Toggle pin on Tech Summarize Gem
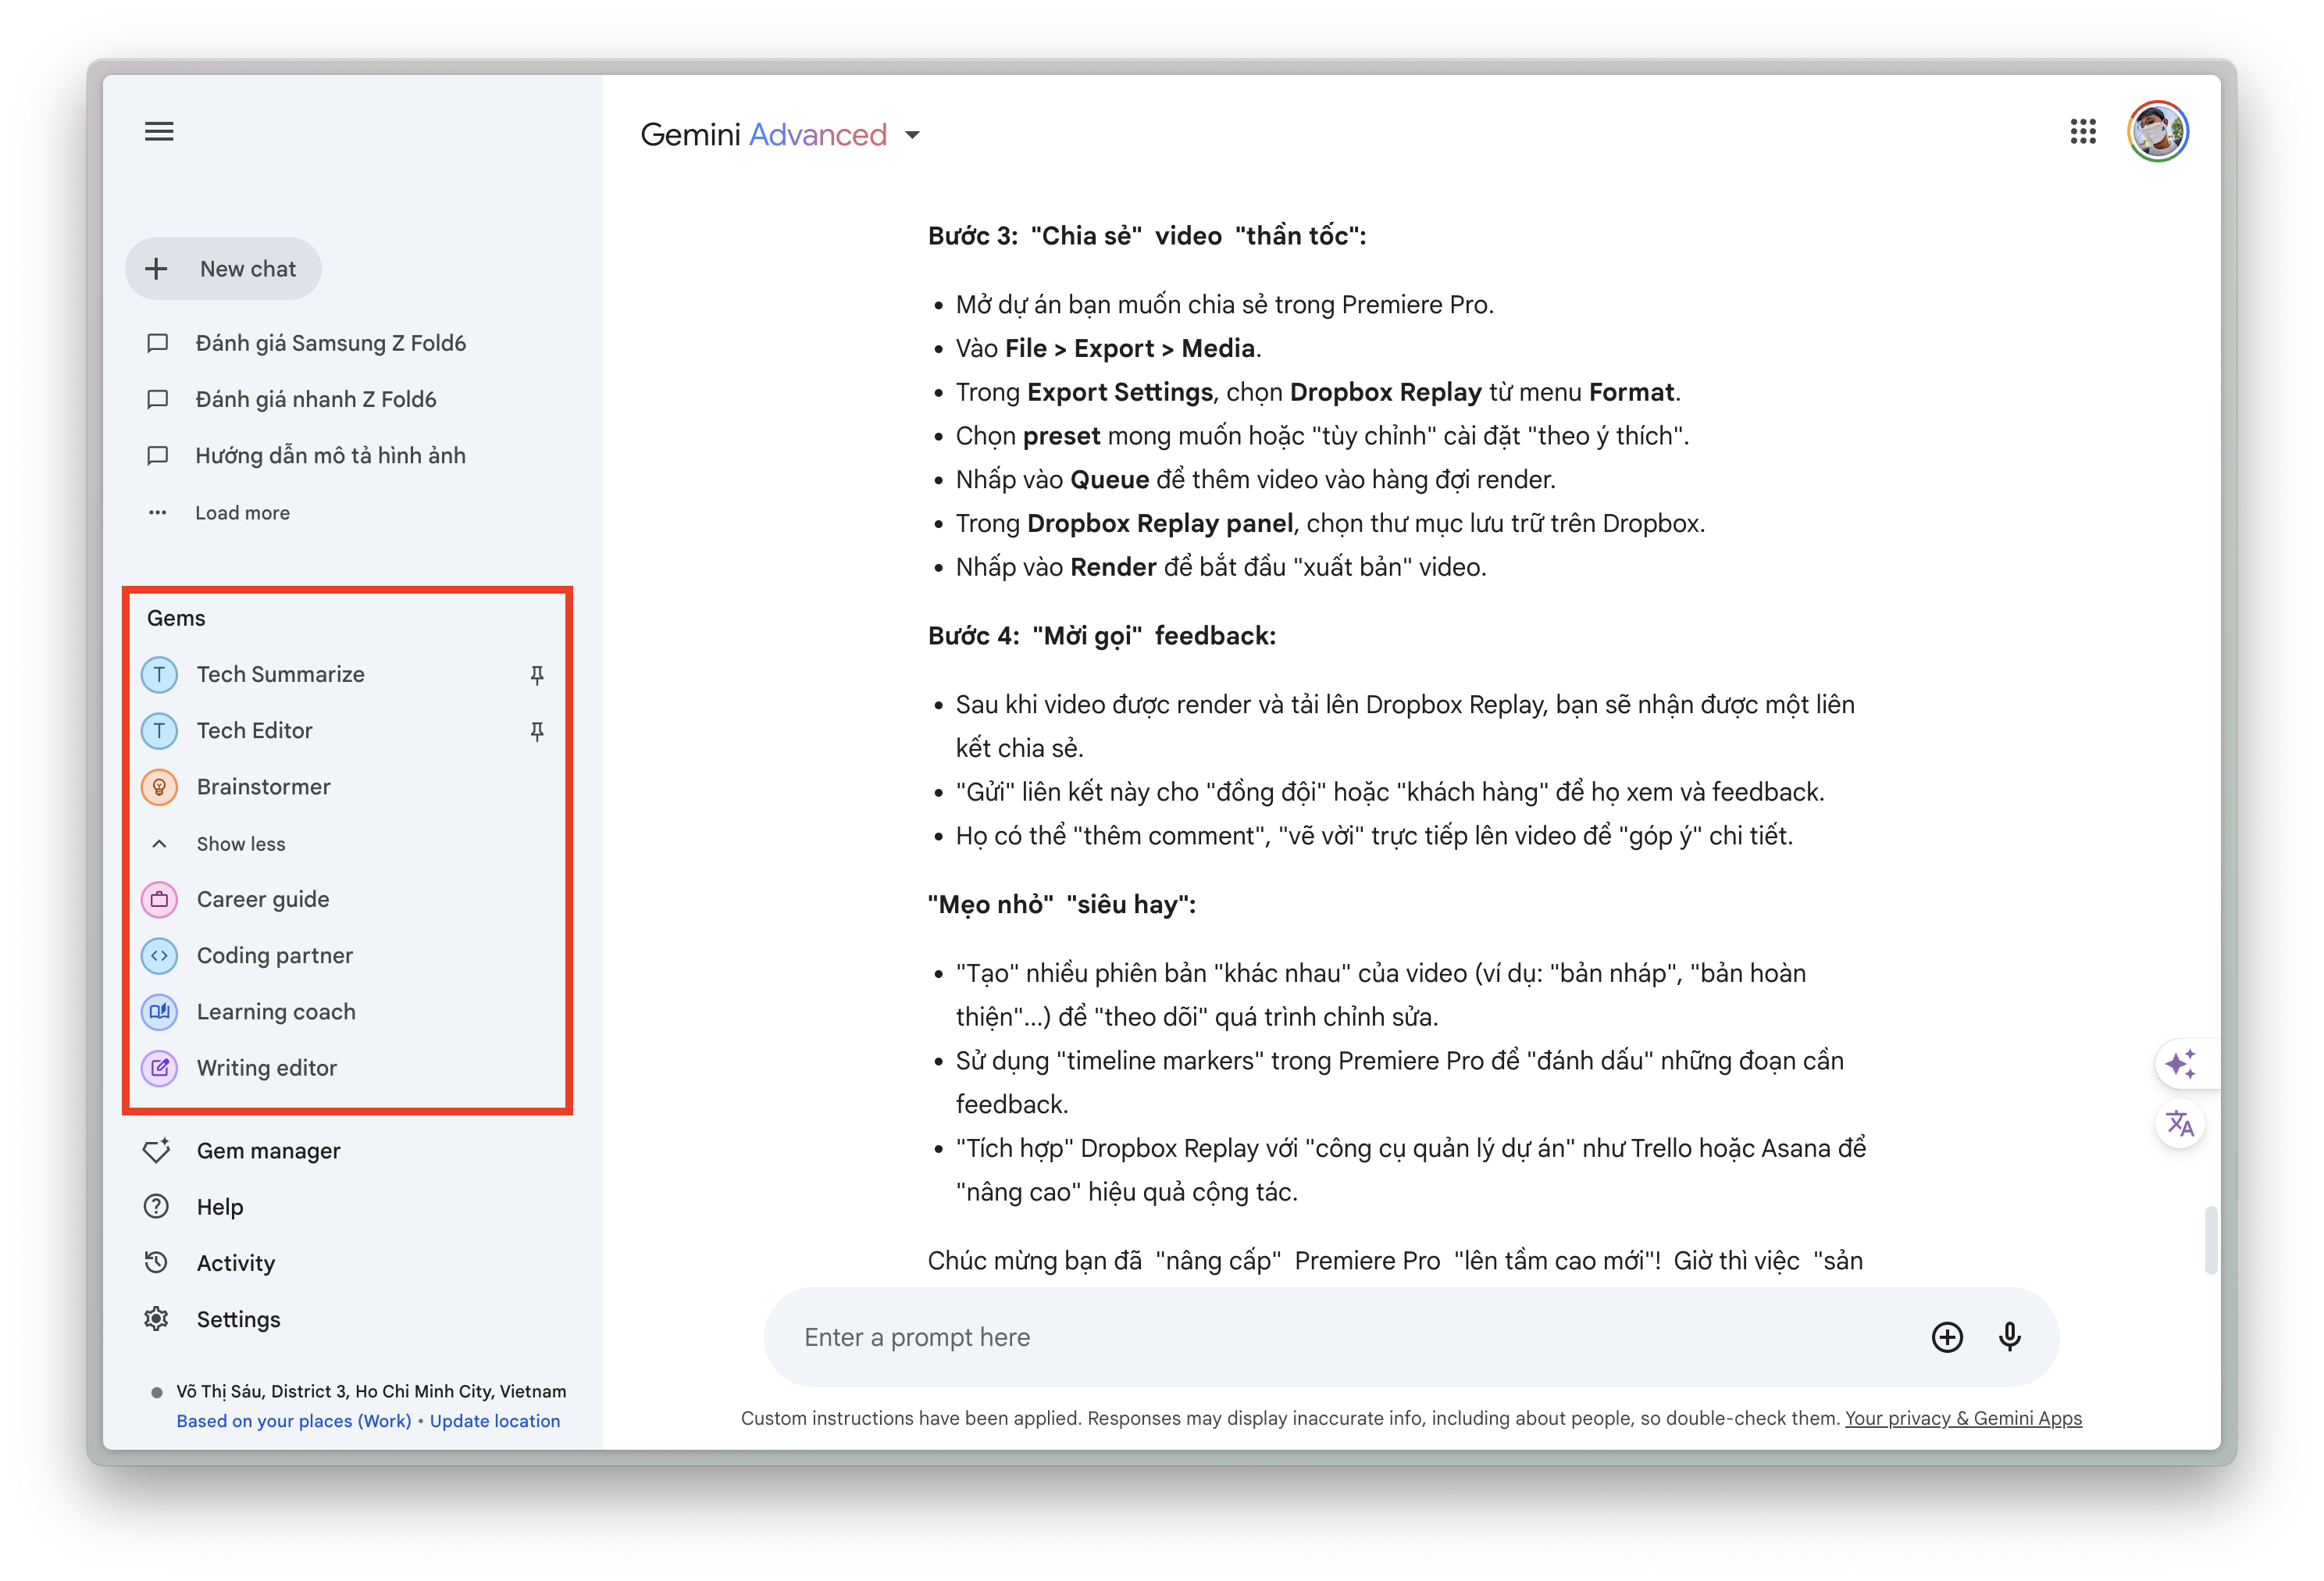2324x1581 pixels. click(540, 674)
